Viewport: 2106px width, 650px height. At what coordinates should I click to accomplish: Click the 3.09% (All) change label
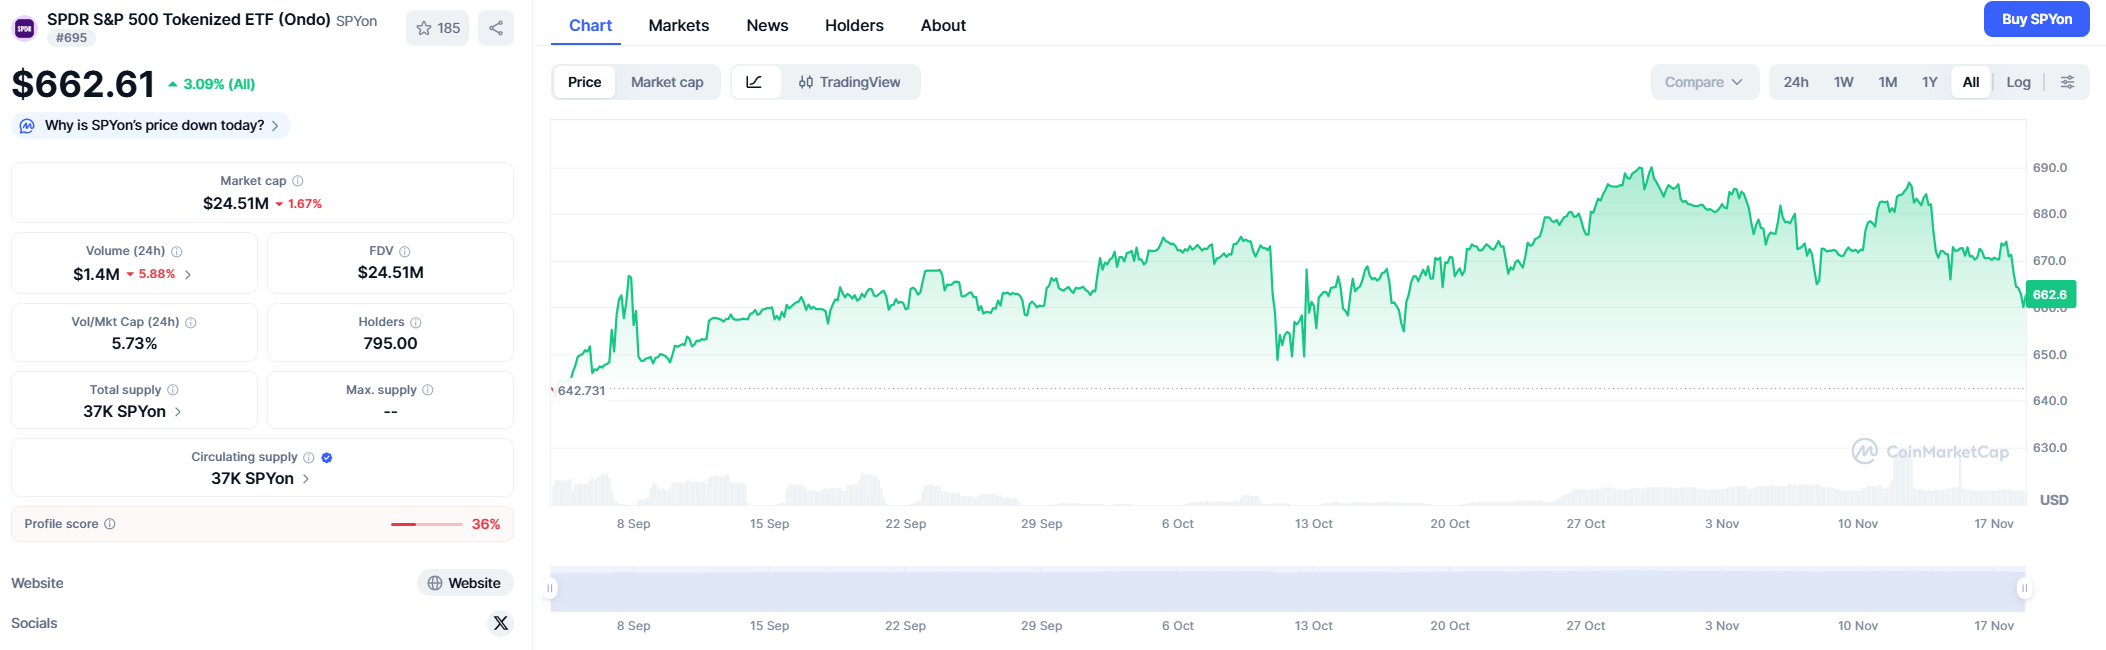coord(211,84)
